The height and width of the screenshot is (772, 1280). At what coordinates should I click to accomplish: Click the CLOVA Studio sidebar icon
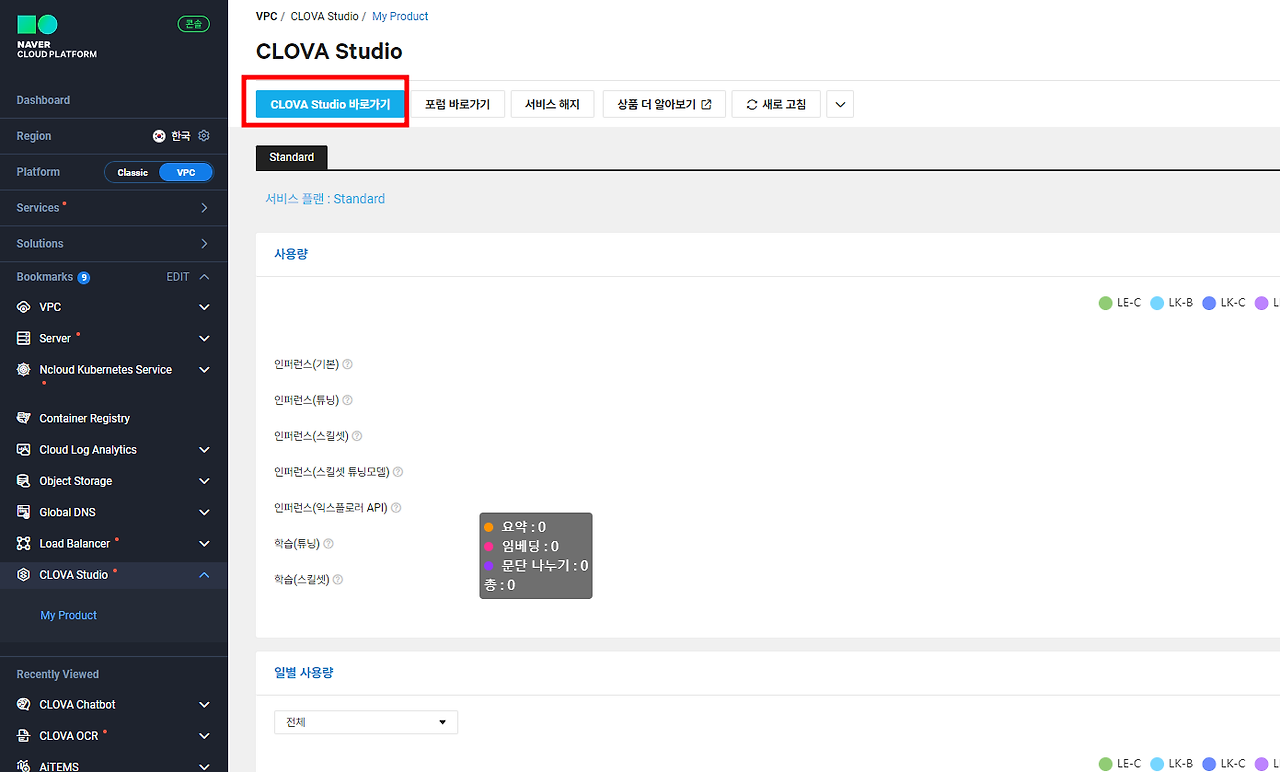[24, 575]
